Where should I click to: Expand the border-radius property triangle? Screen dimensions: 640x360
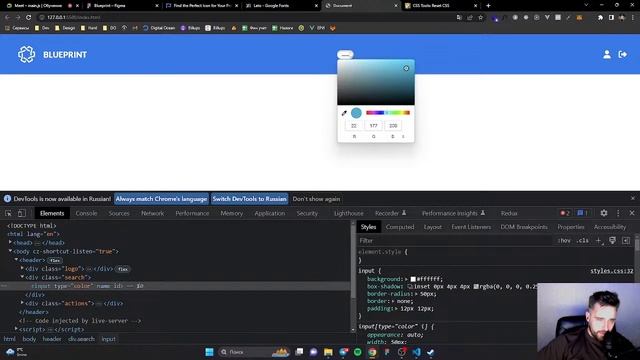[x=416, y=294]
